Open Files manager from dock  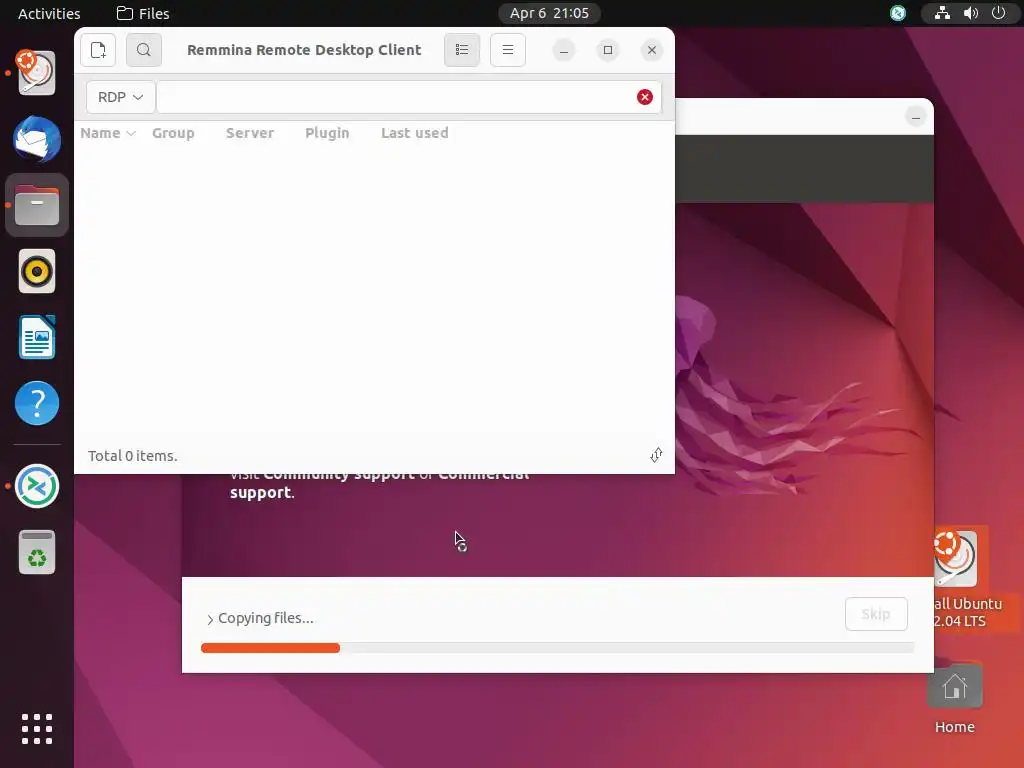[x=37, y=205]
